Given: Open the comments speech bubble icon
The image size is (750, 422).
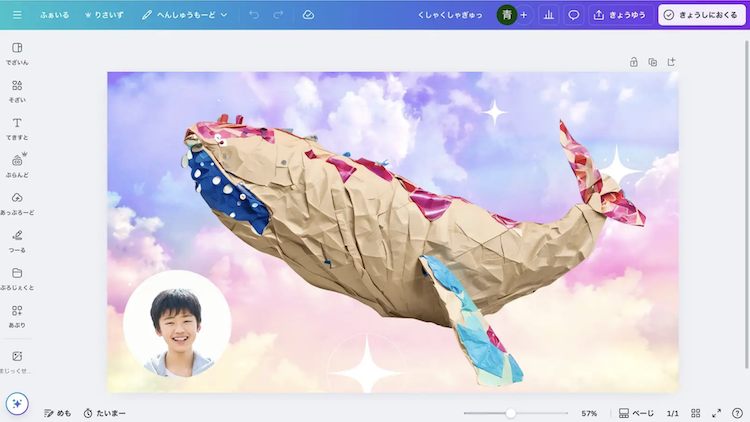Looking at the screenshot, I should [x=574, y=15].
